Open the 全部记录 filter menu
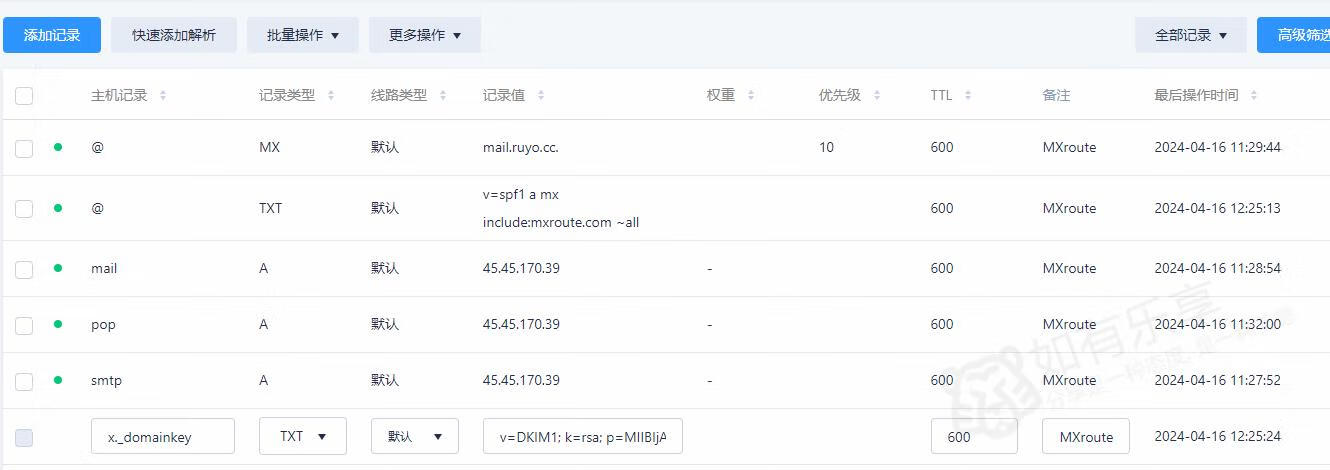Screen dimensions: 1330x470 (x=1190, y=35)
